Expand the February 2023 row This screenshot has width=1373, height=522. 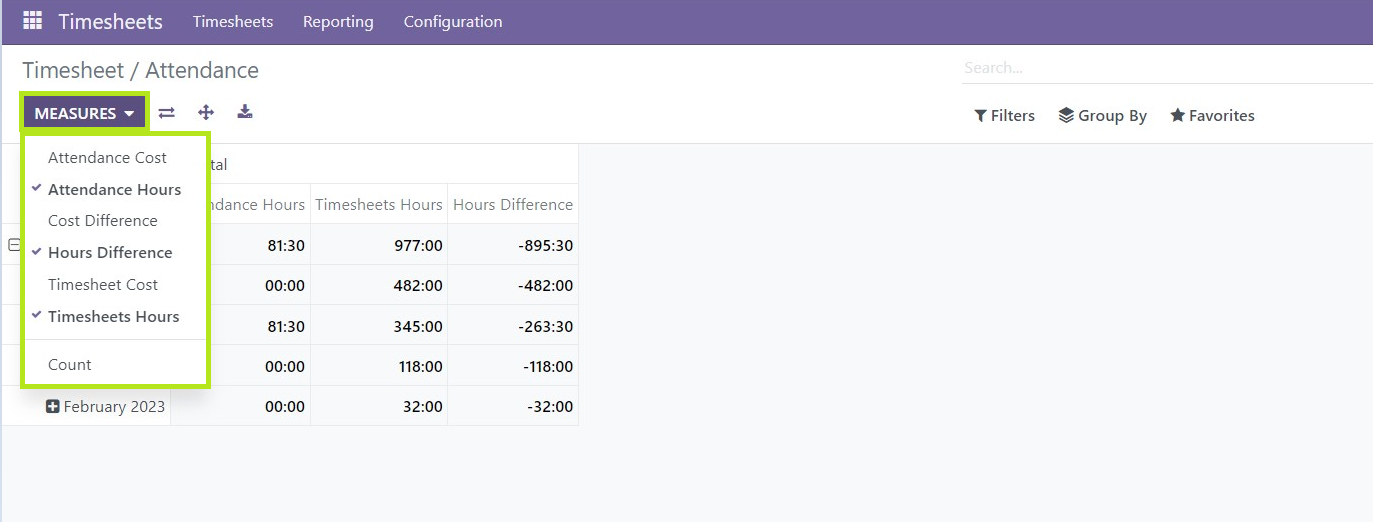point(53,406)
